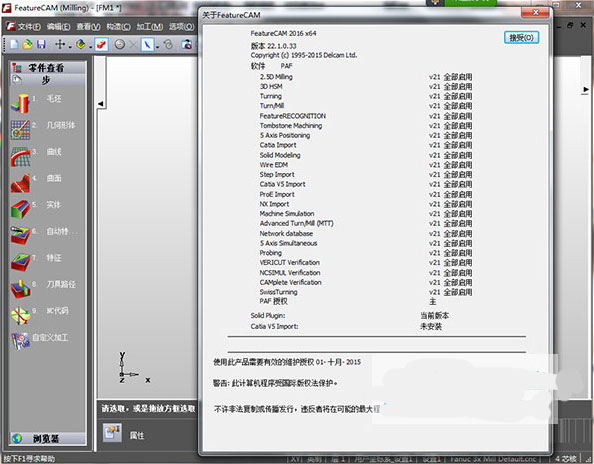Click the 'Catia V5 Import:' status label
Viewport: 594px width, 464px height.
pos(274,327)
